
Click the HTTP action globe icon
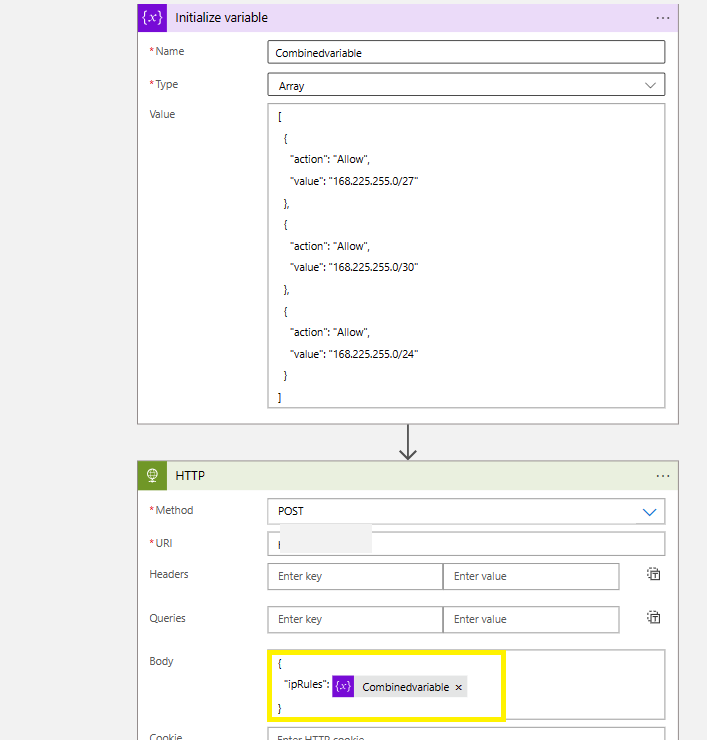click(152, 475)
